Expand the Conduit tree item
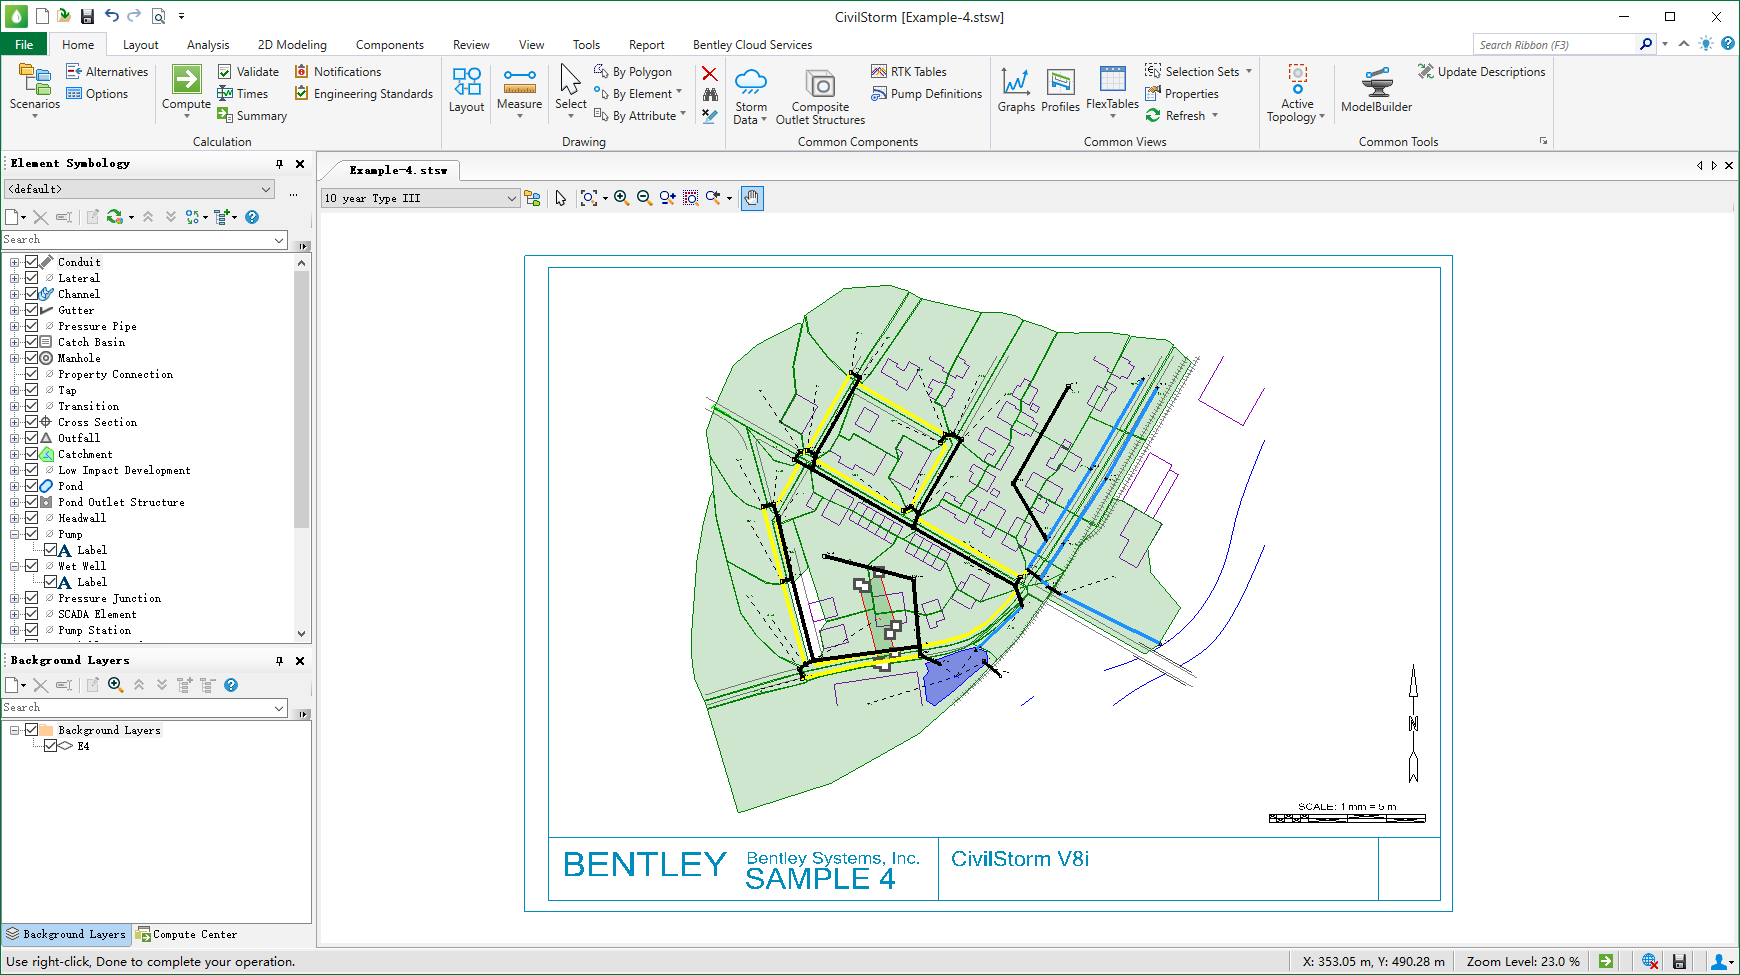 coord(12,261)
